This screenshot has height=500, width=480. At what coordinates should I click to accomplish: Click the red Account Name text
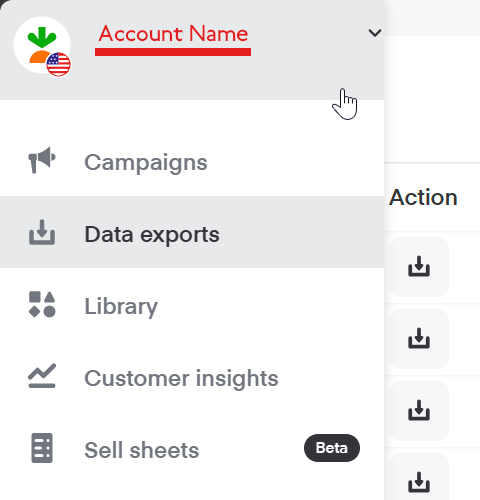tap(173, 34)
